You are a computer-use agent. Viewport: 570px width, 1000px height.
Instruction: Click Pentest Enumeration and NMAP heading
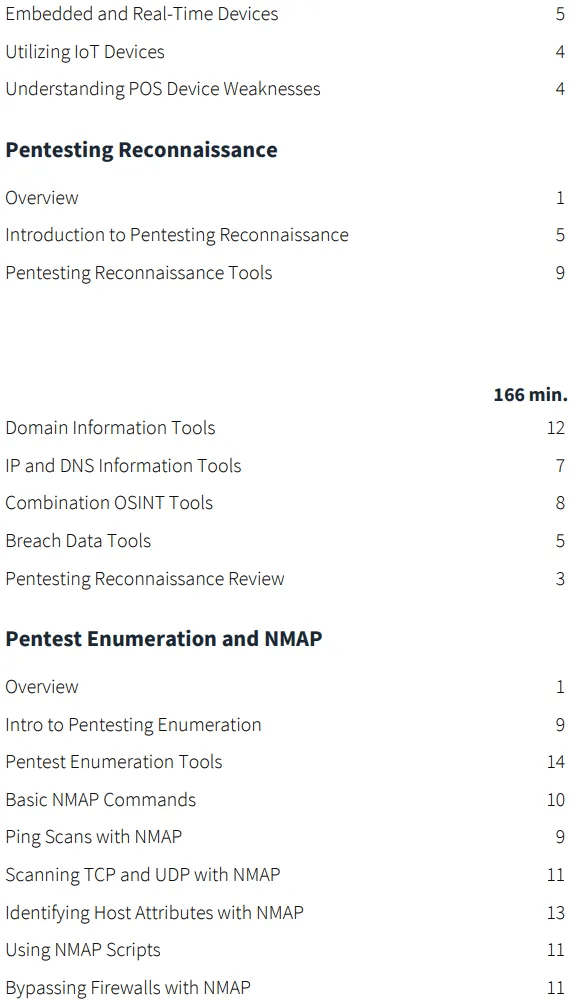164,639
